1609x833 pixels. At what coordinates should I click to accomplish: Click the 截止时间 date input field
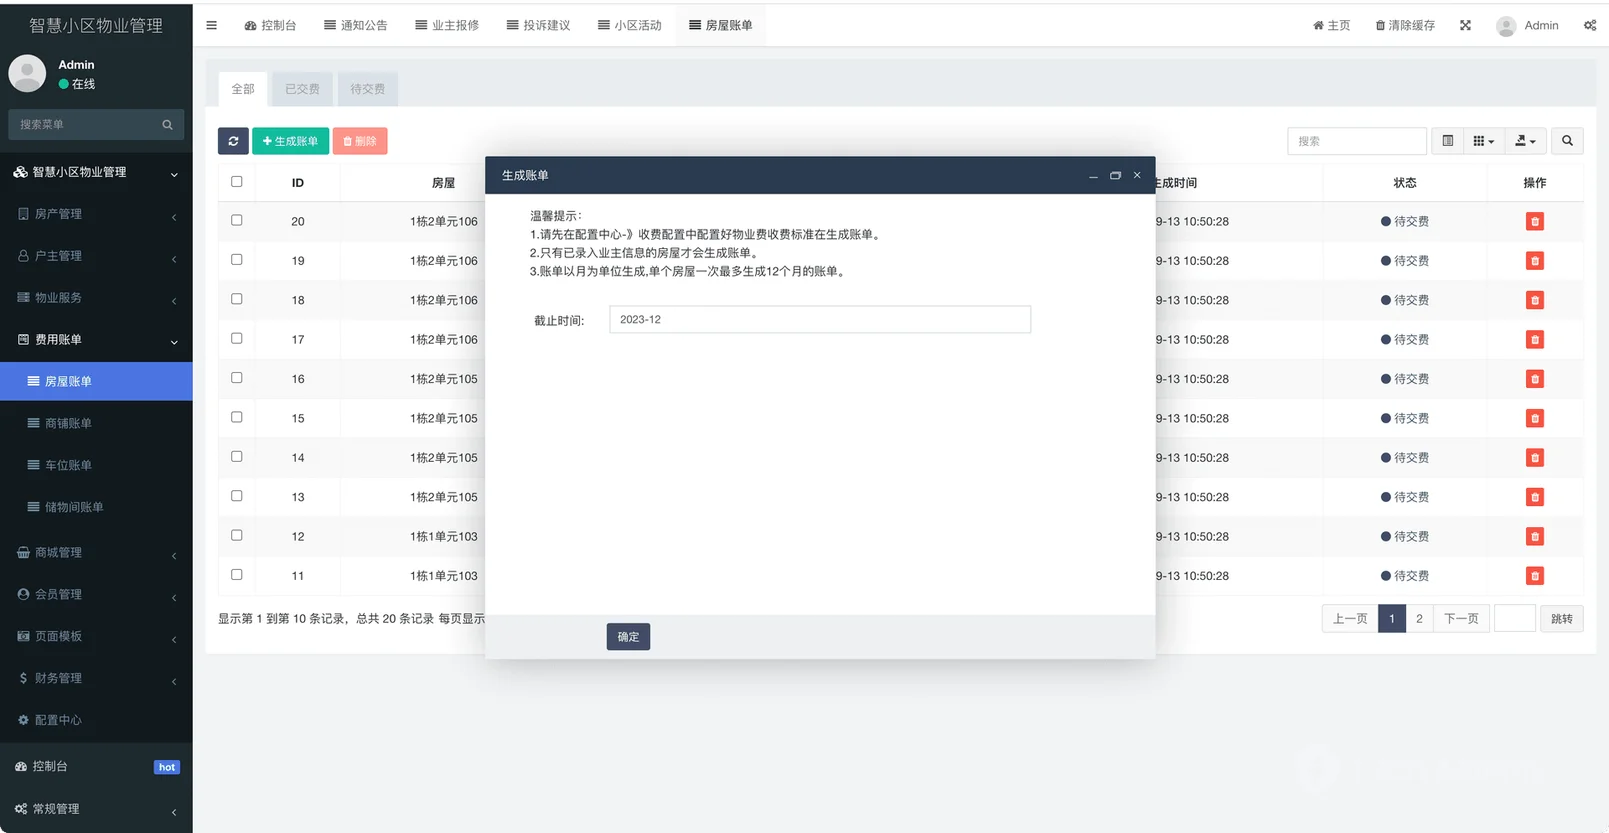coord(819,320)
